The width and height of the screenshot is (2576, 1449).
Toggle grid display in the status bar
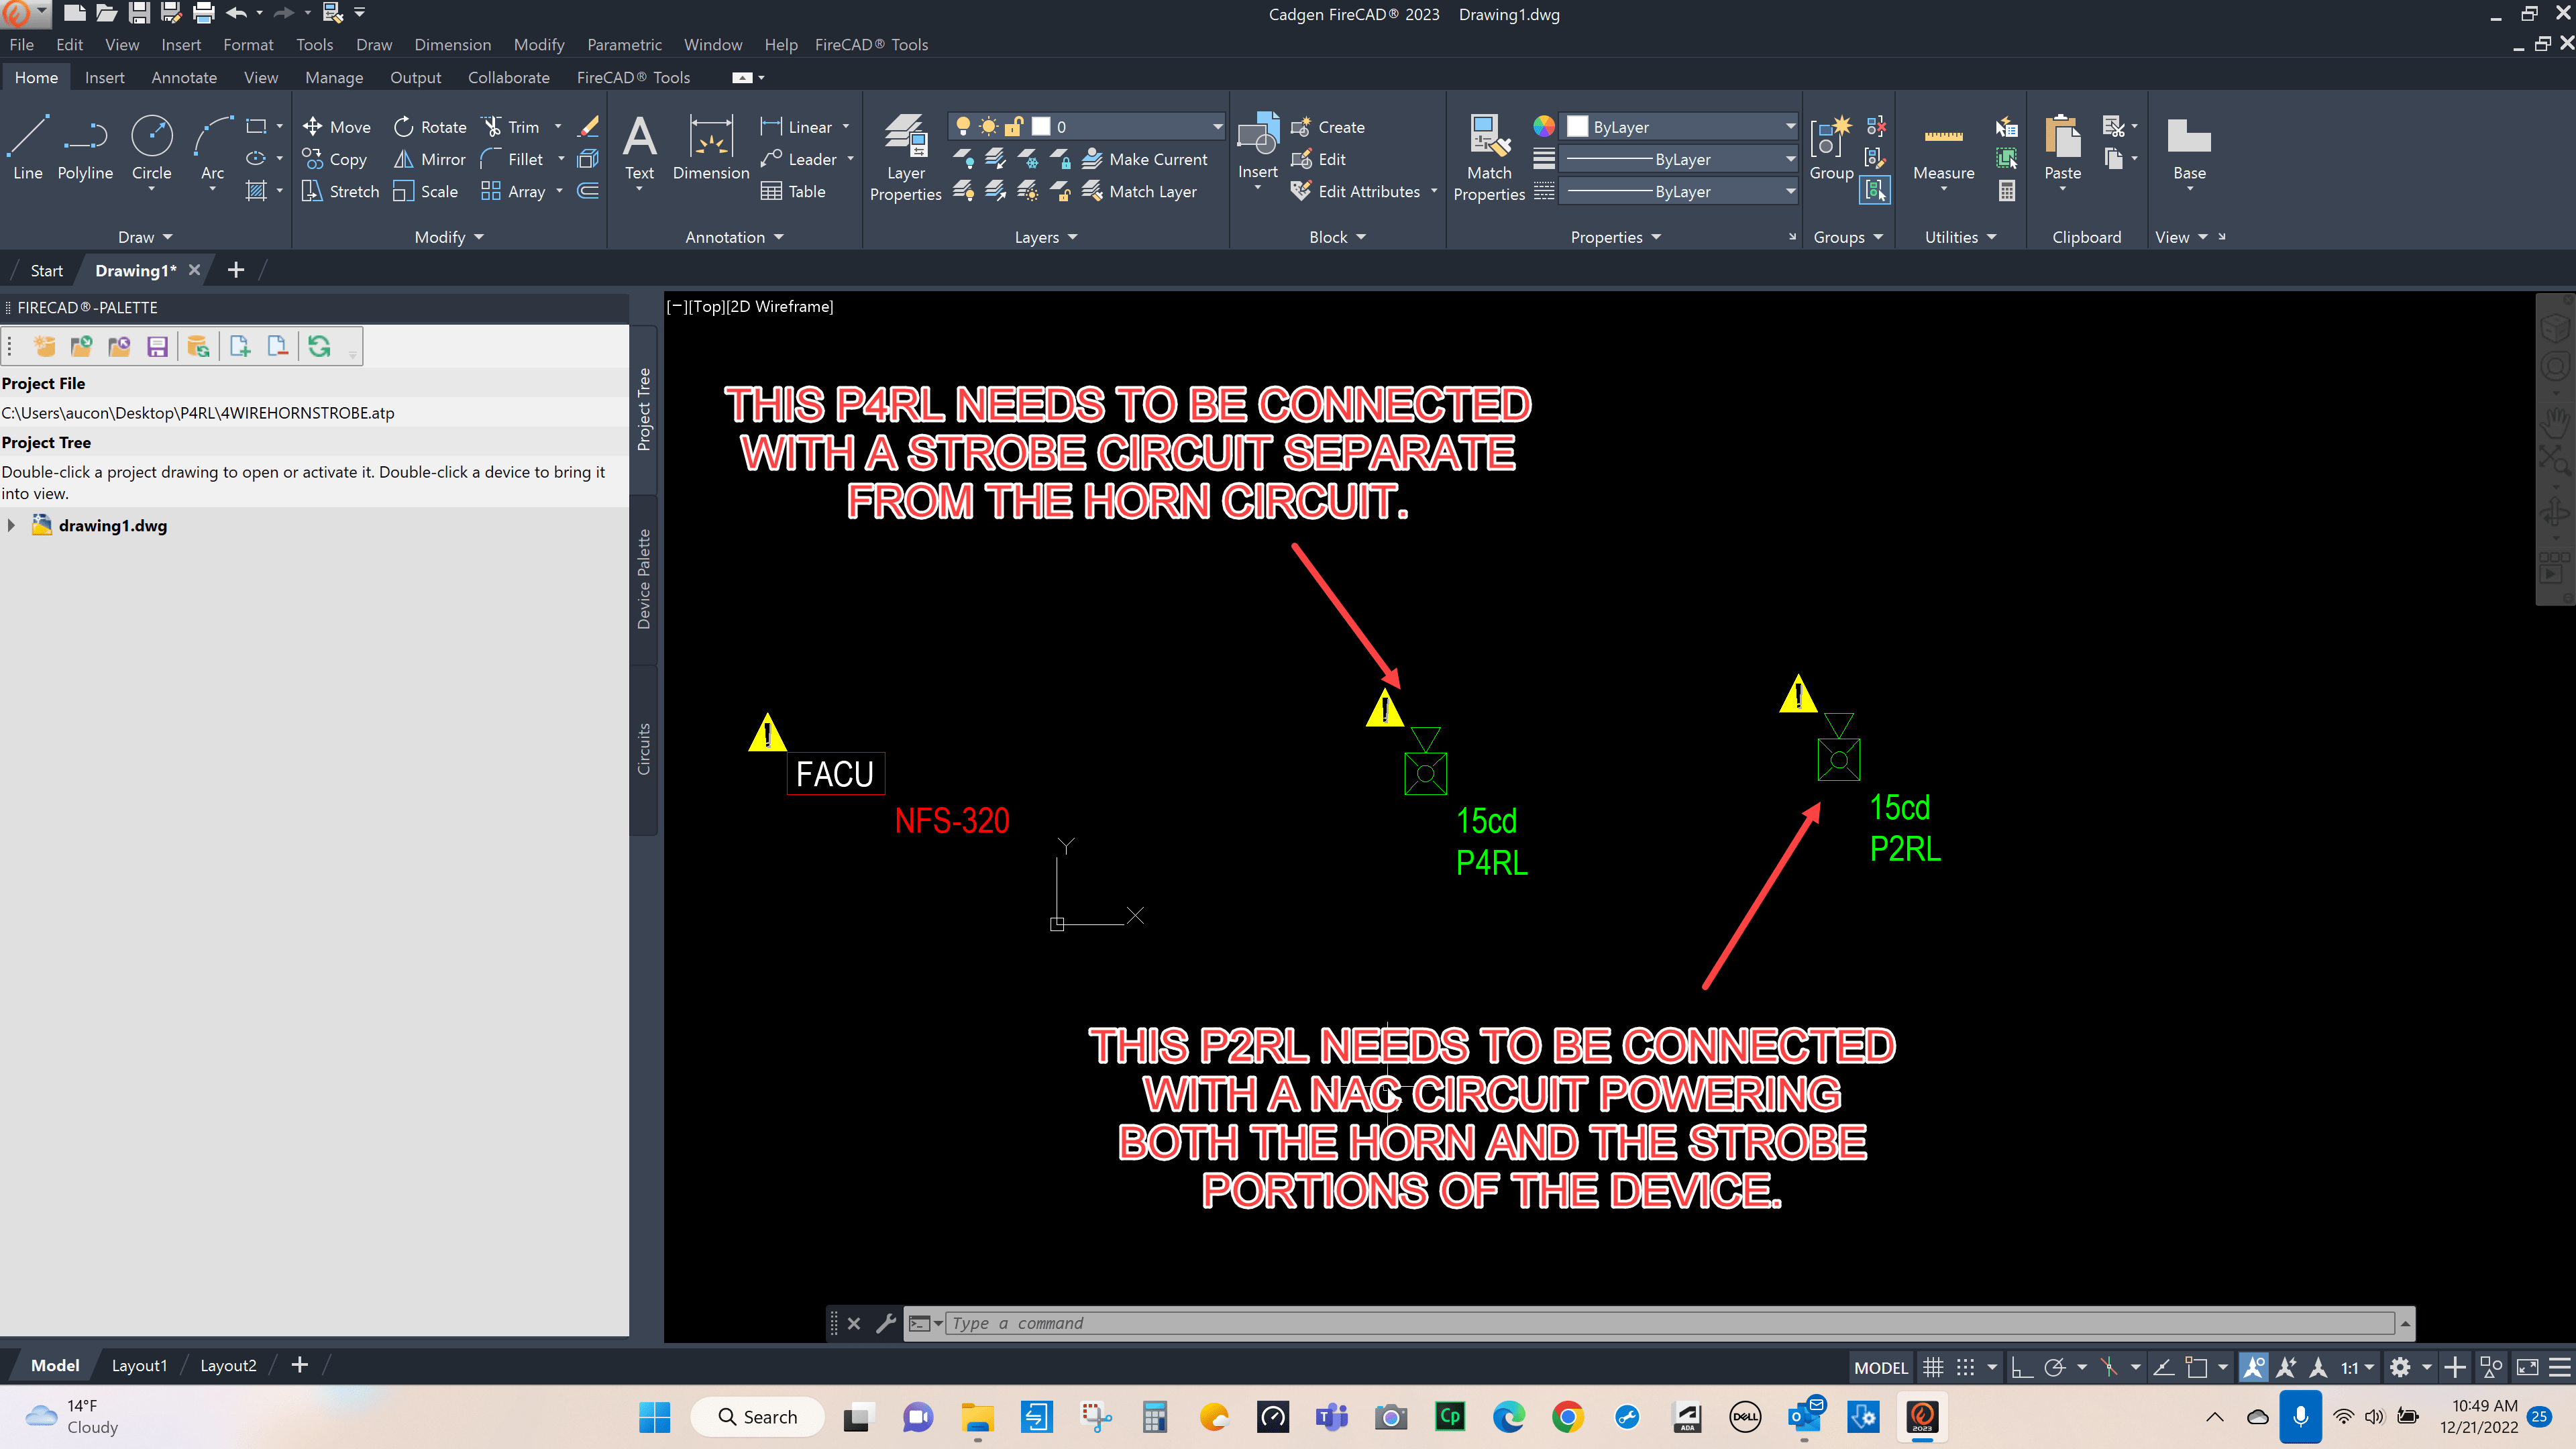(1932, 1366)
